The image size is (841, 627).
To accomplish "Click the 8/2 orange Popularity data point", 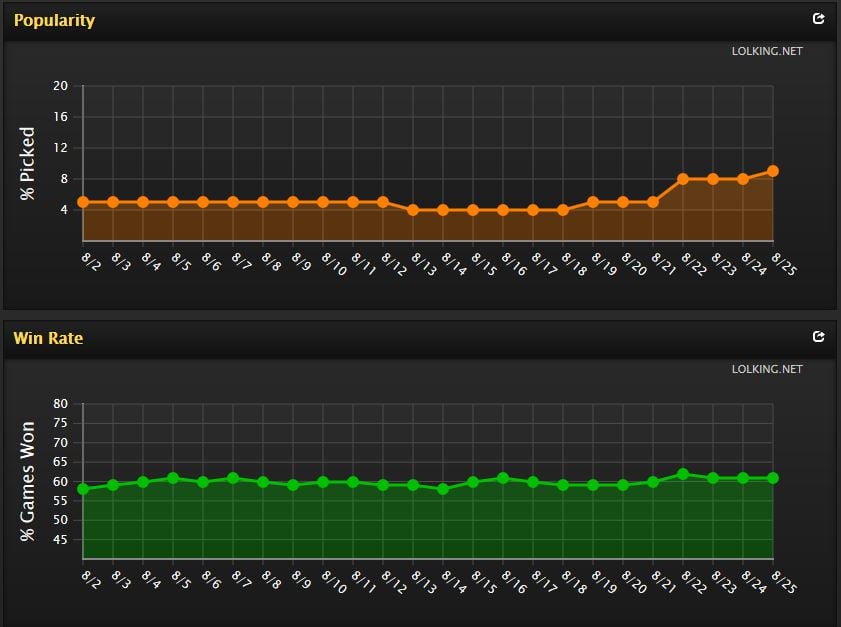I will 83,202.
